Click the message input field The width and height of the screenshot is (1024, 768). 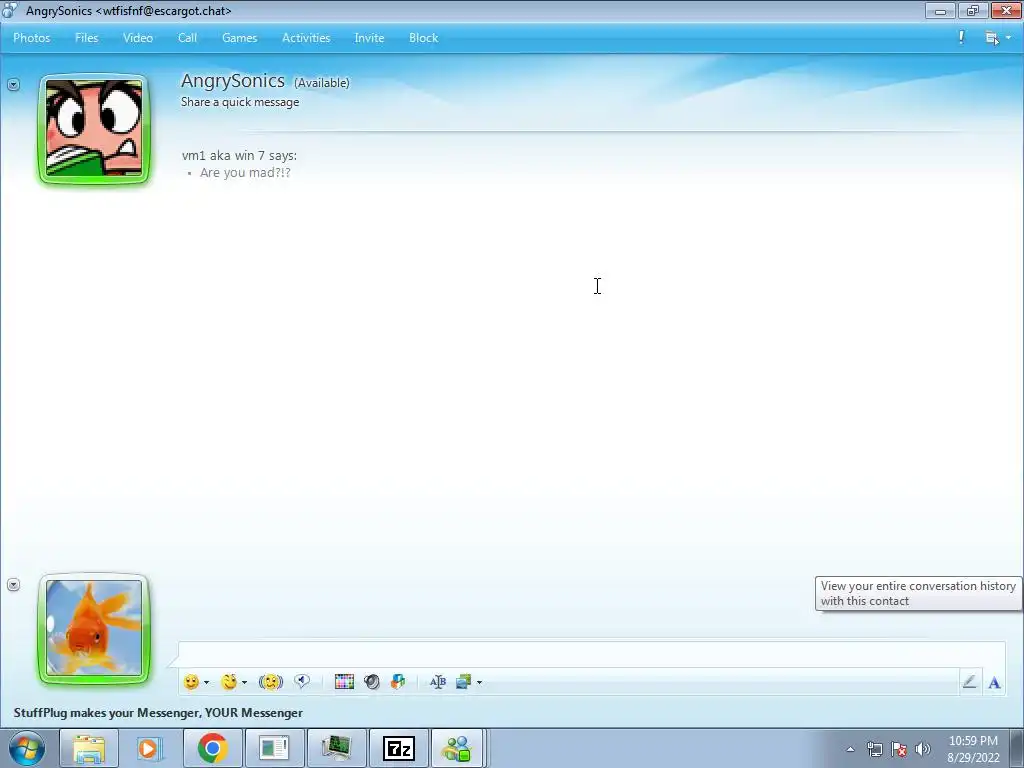click(591, 654)
